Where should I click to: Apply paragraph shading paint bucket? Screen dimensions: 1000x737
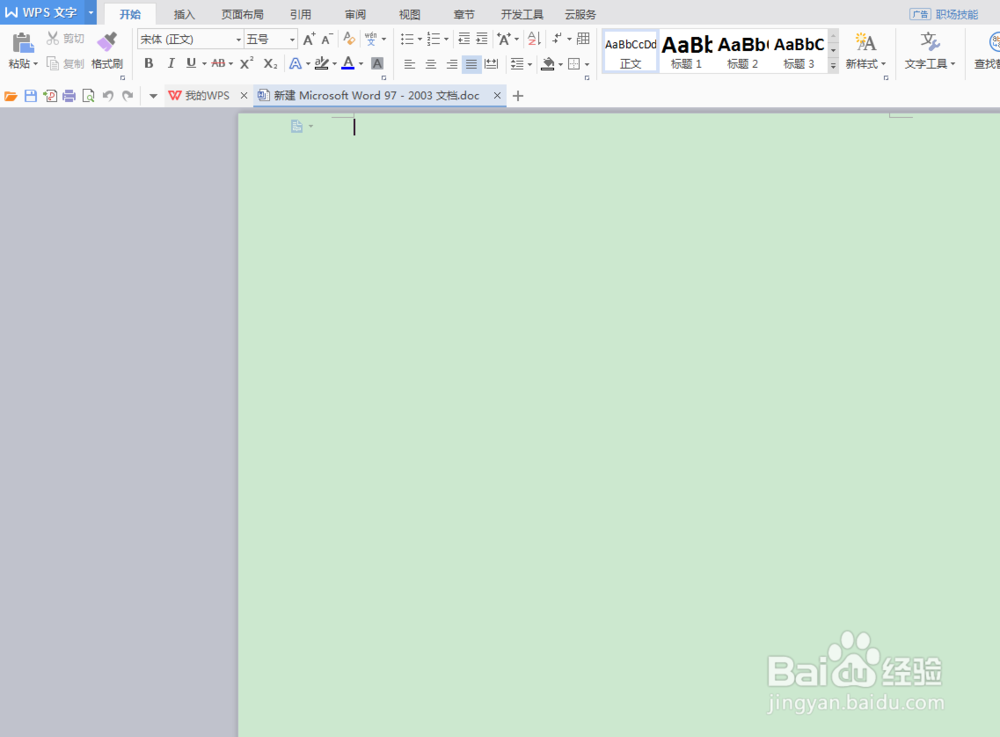pos(548,63)
